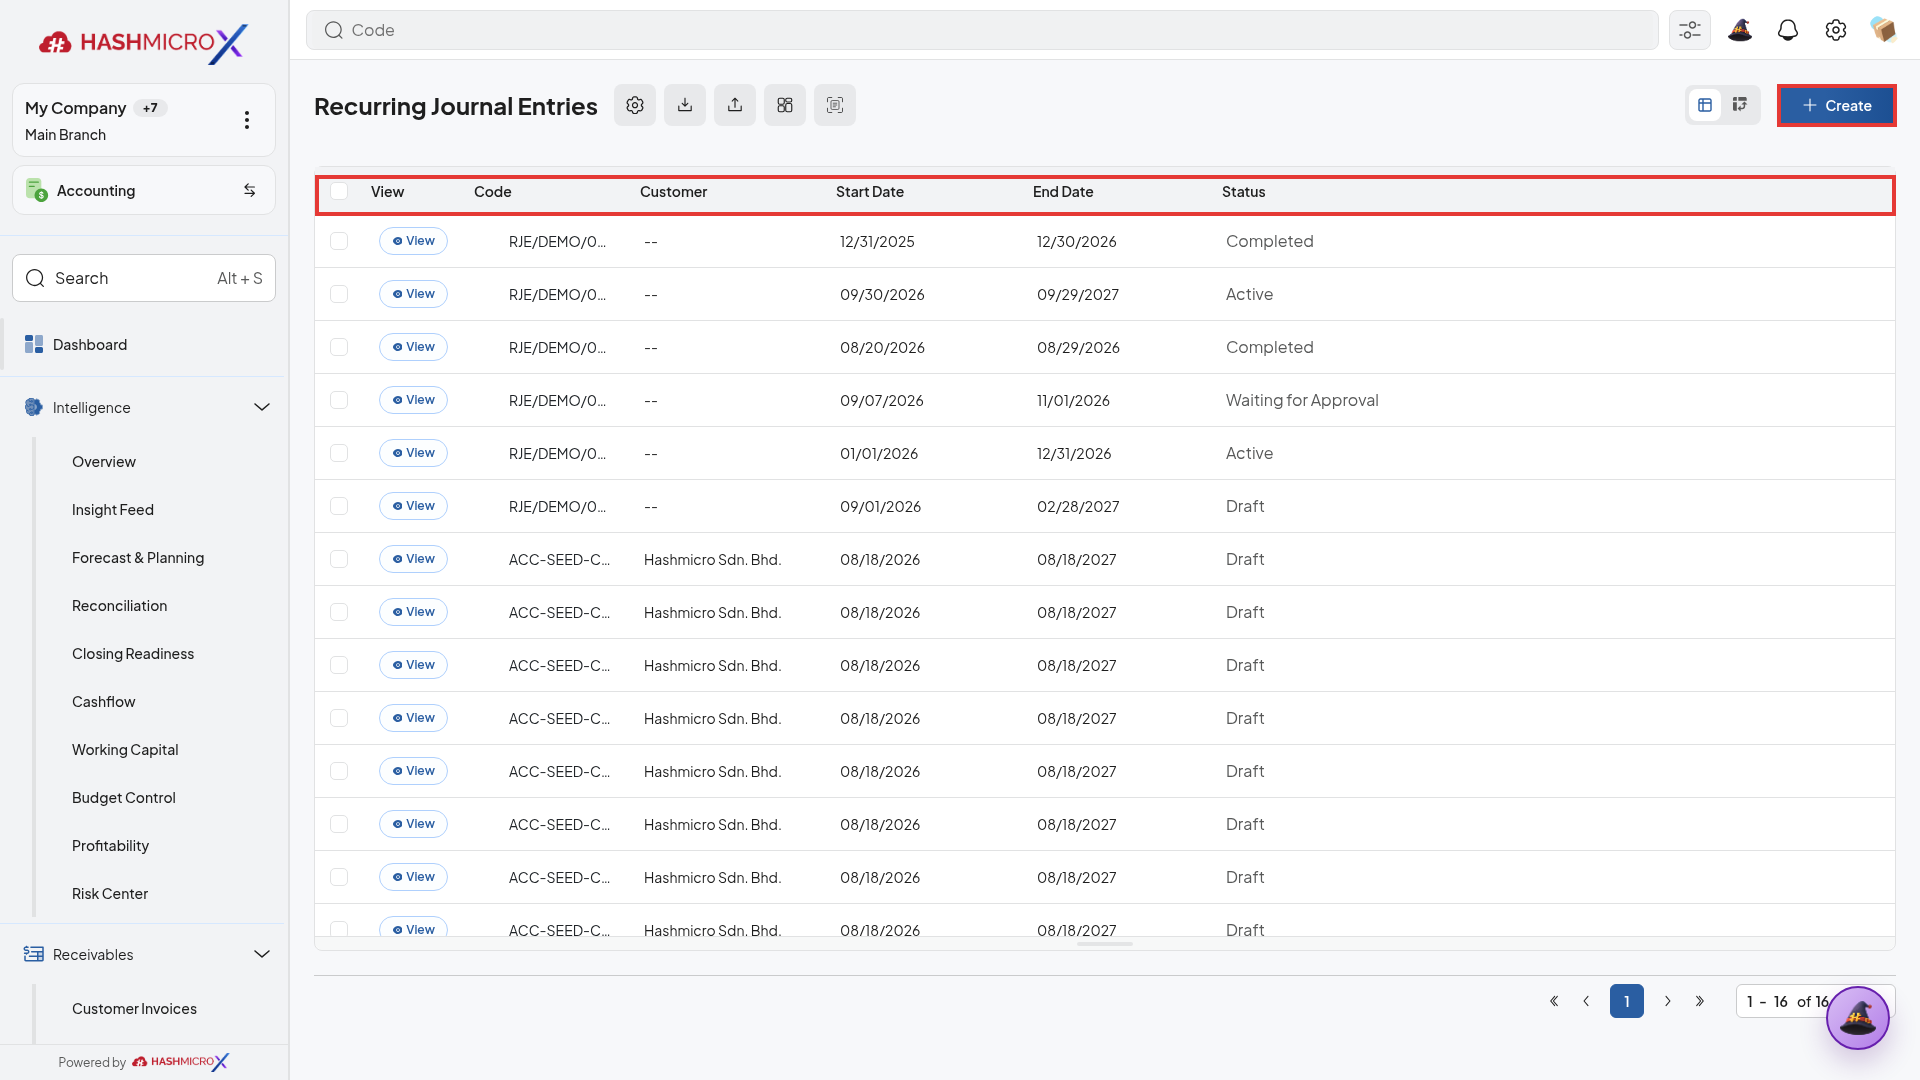Switch to the kanban view icon

(1740, 105)
